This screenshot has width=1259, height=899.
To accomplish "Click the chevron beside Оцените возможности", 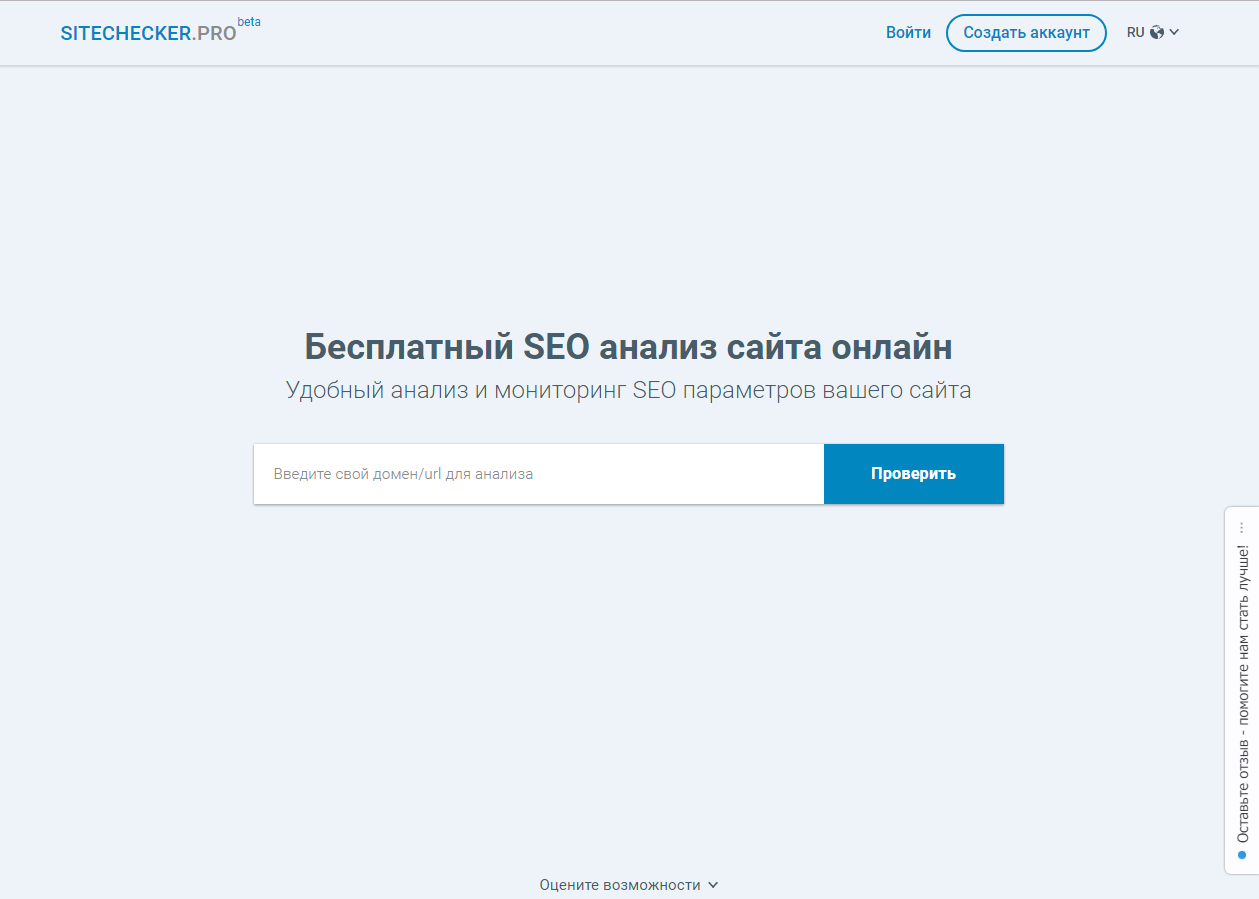I will tap(712, 885).
